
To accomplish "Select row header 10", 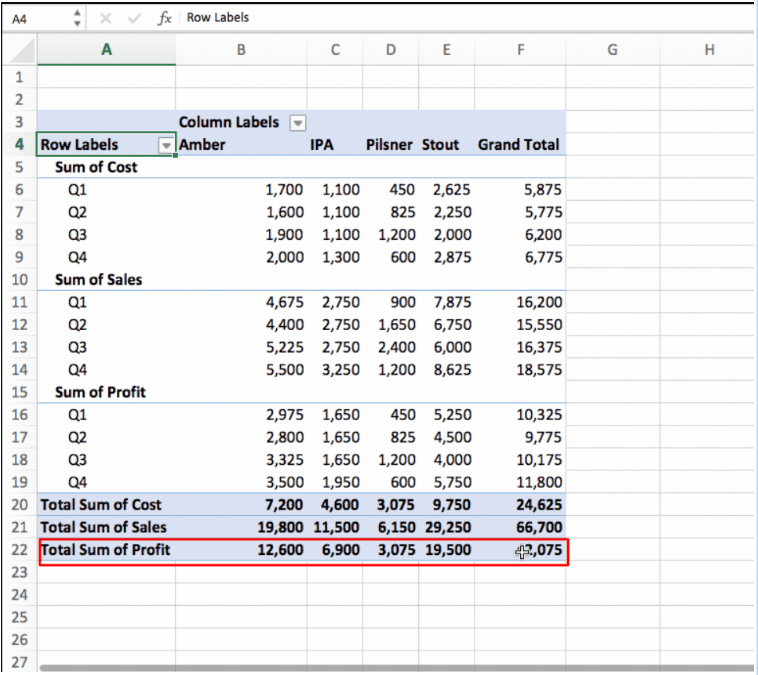I will pyautogui.click(x=19, y=280).
